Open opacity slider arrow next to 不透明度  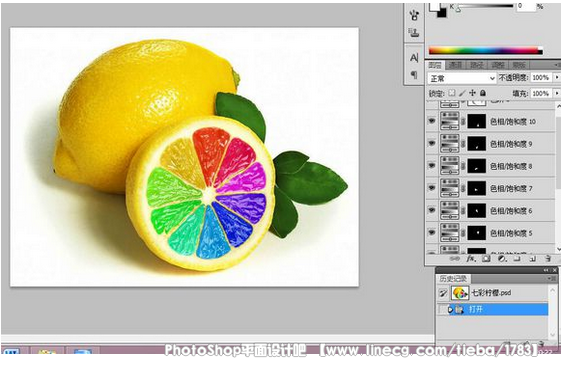557,77
